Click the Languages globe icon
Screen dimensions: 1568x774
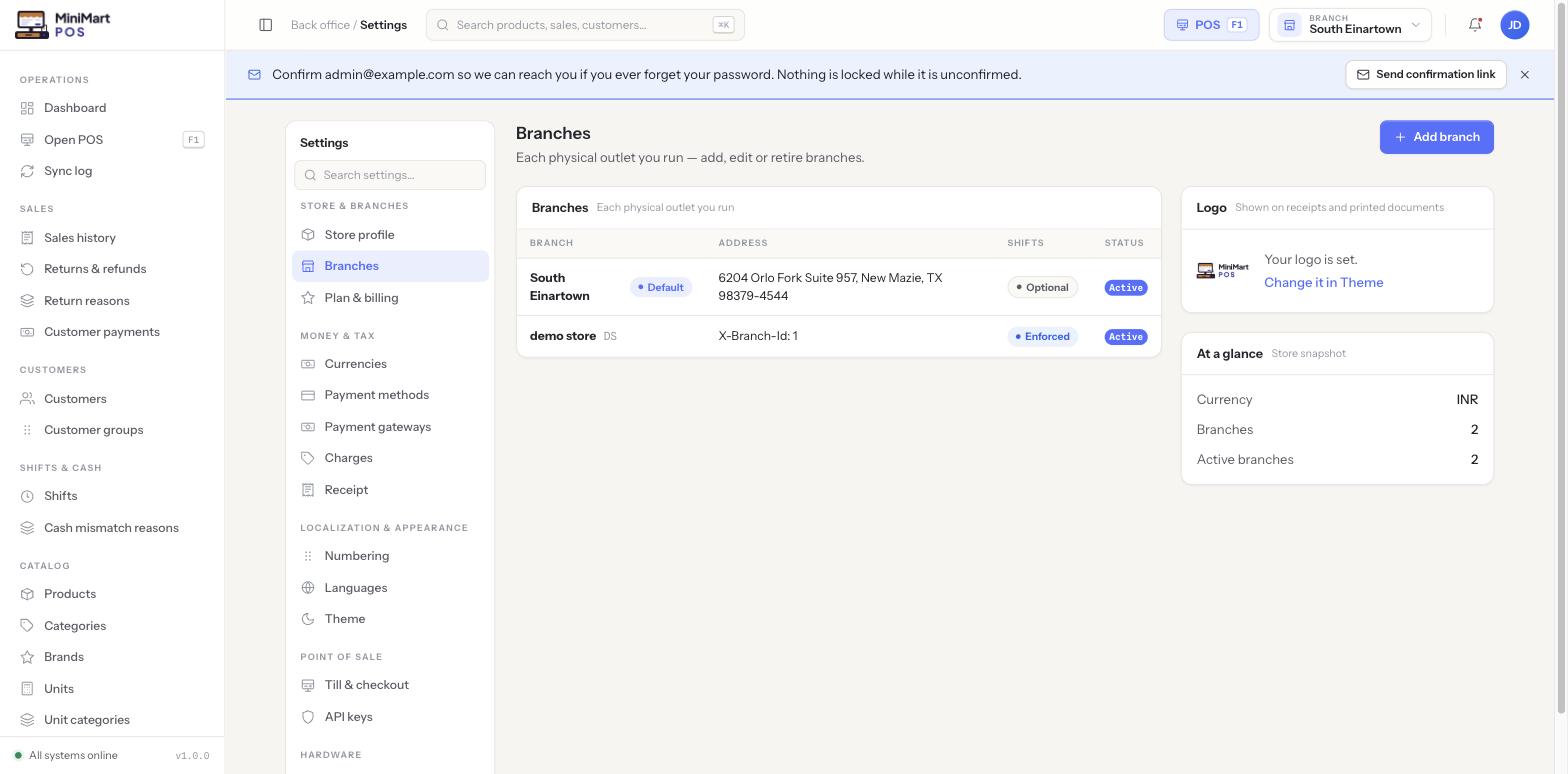point(308,588)
